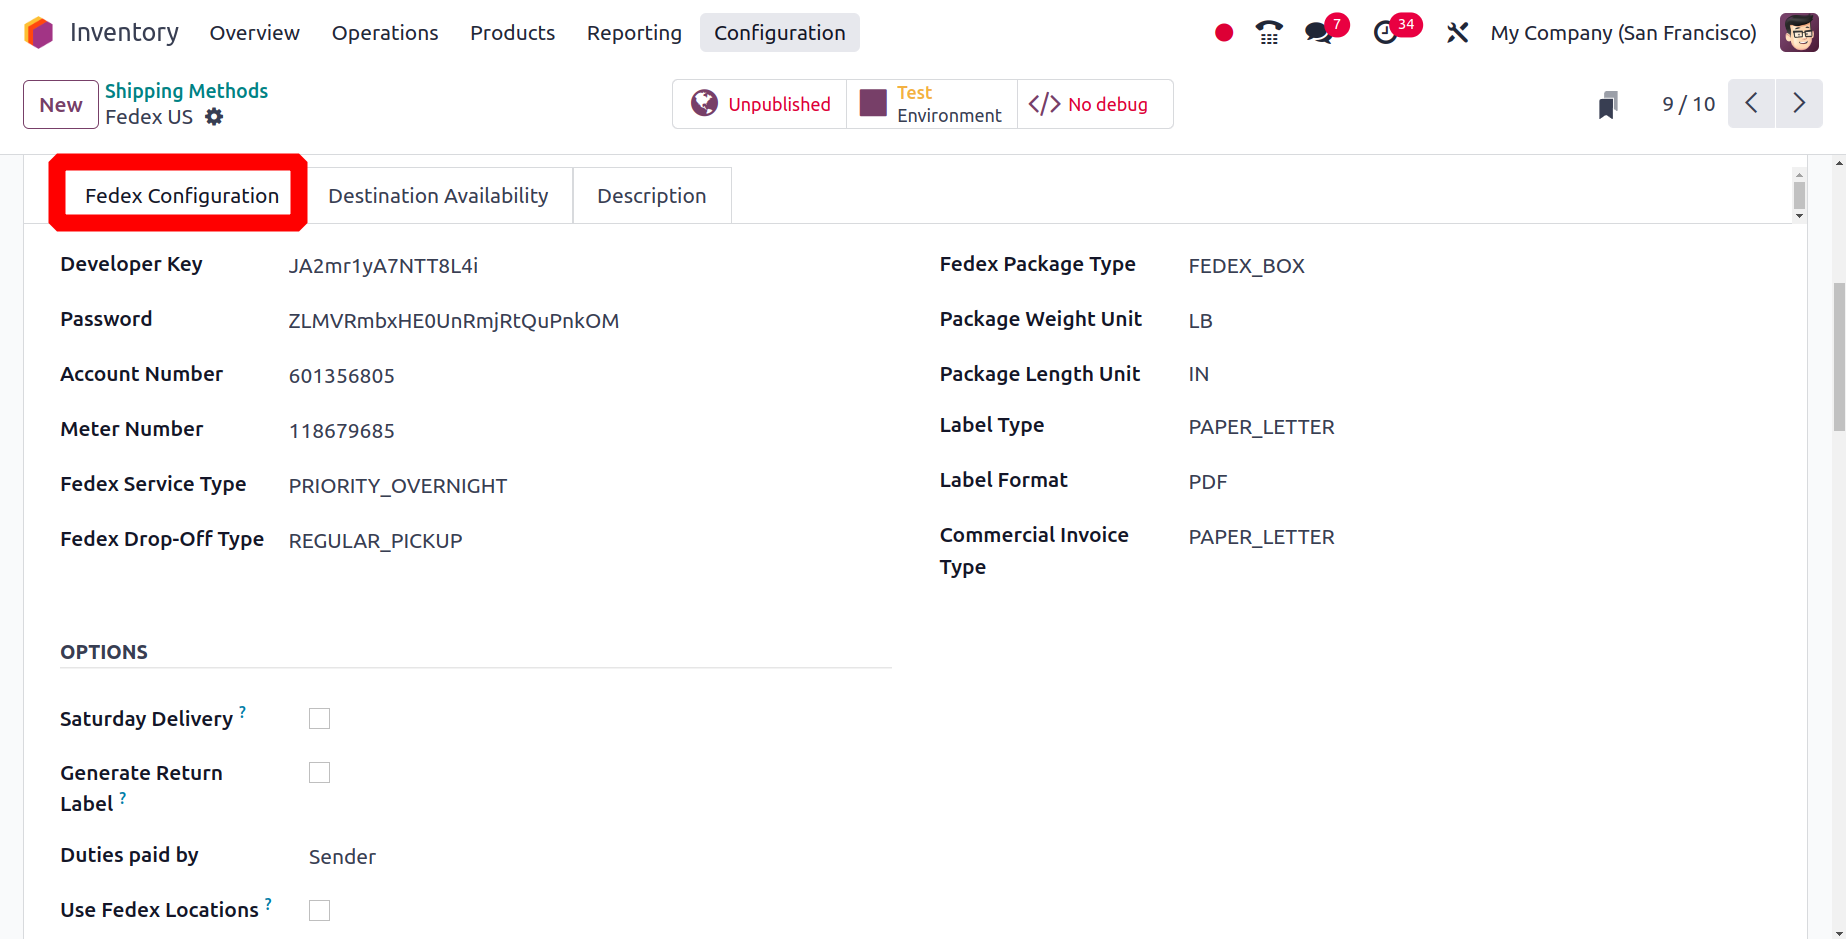Open the Products menu
The width and height of the screenshot is (1846, 939).
(x=512, y=33)
